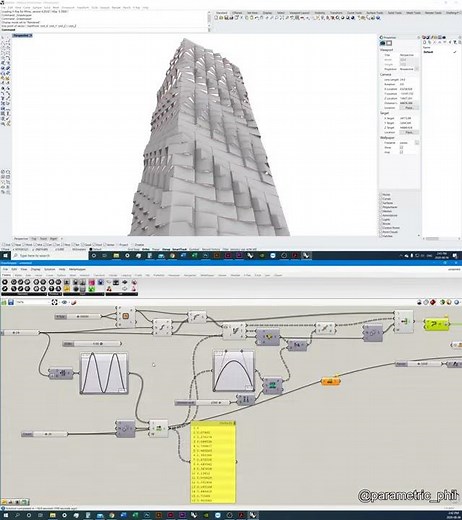Click the Chrome icon in the upper taskbar
The width and height of the screenshot is (462, 520).
point(172,256)
